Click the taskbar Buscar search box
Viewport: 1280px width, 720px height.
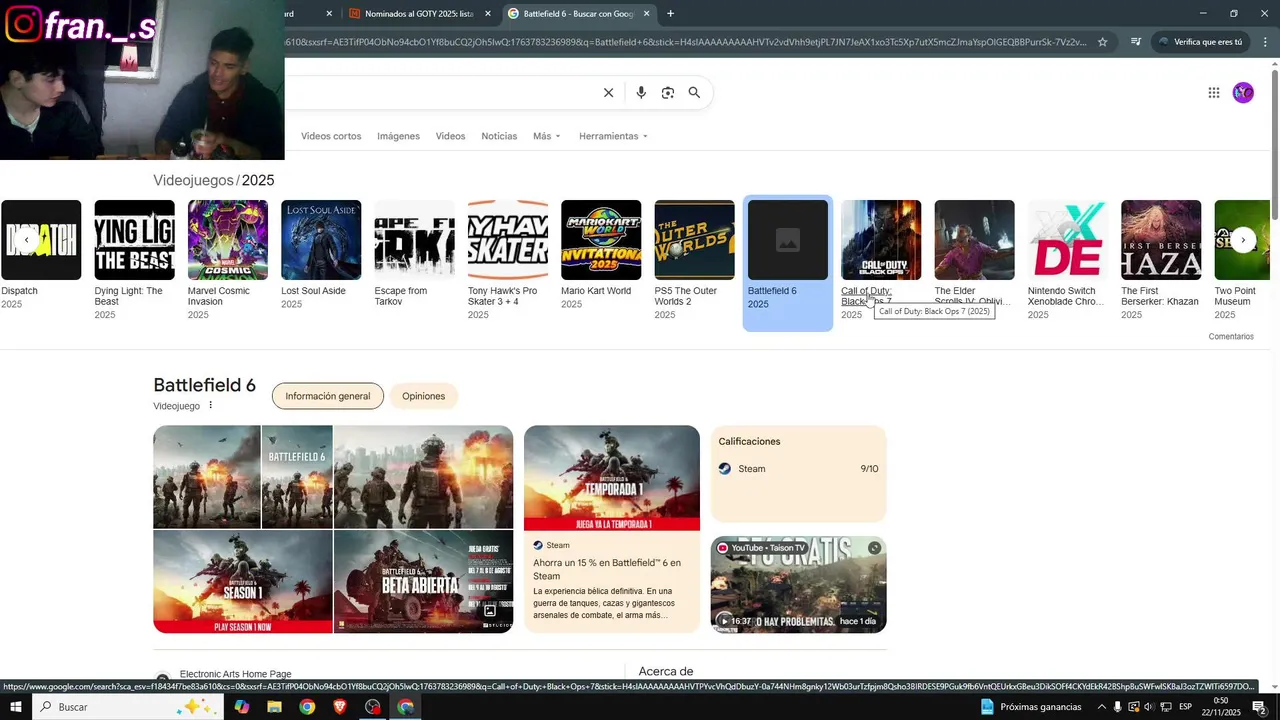click(130, 707)
